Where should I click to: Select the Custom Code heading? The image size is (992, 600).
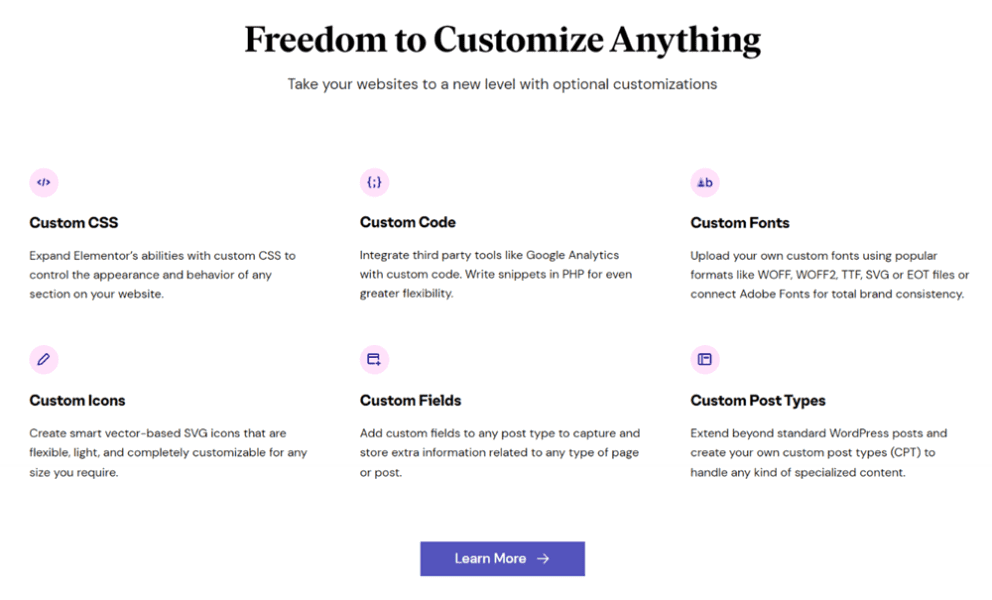click(408, 222)
